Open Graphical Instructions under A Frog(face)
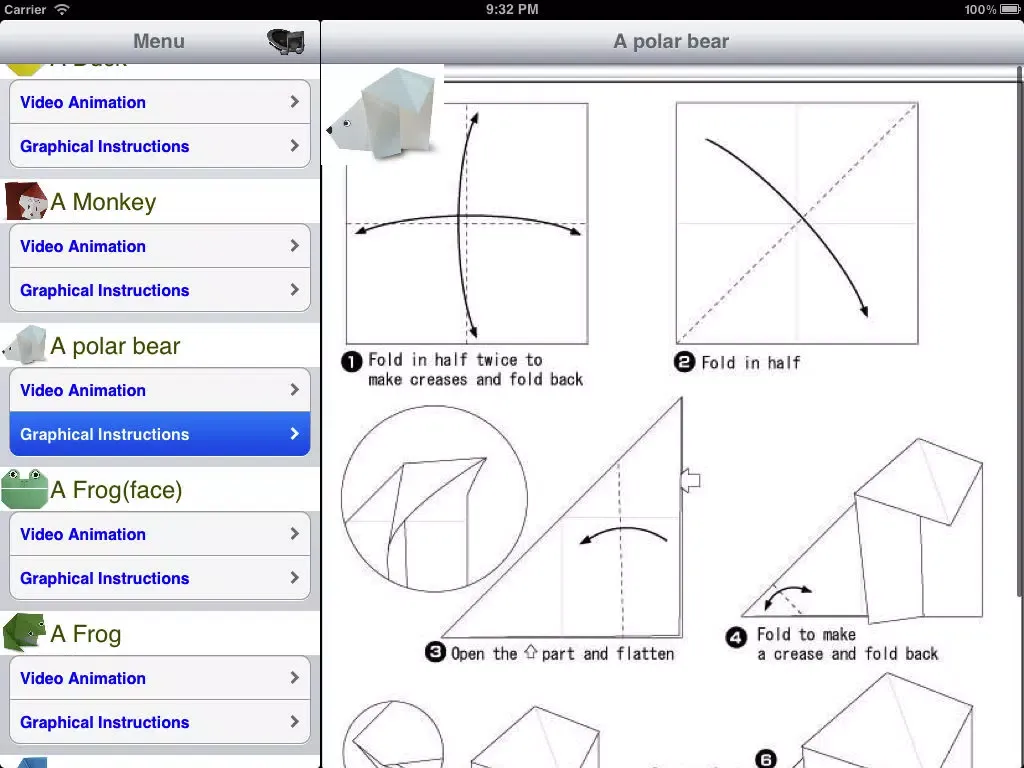The height and width of the screenshot is (768, 1024). point(160,578)
